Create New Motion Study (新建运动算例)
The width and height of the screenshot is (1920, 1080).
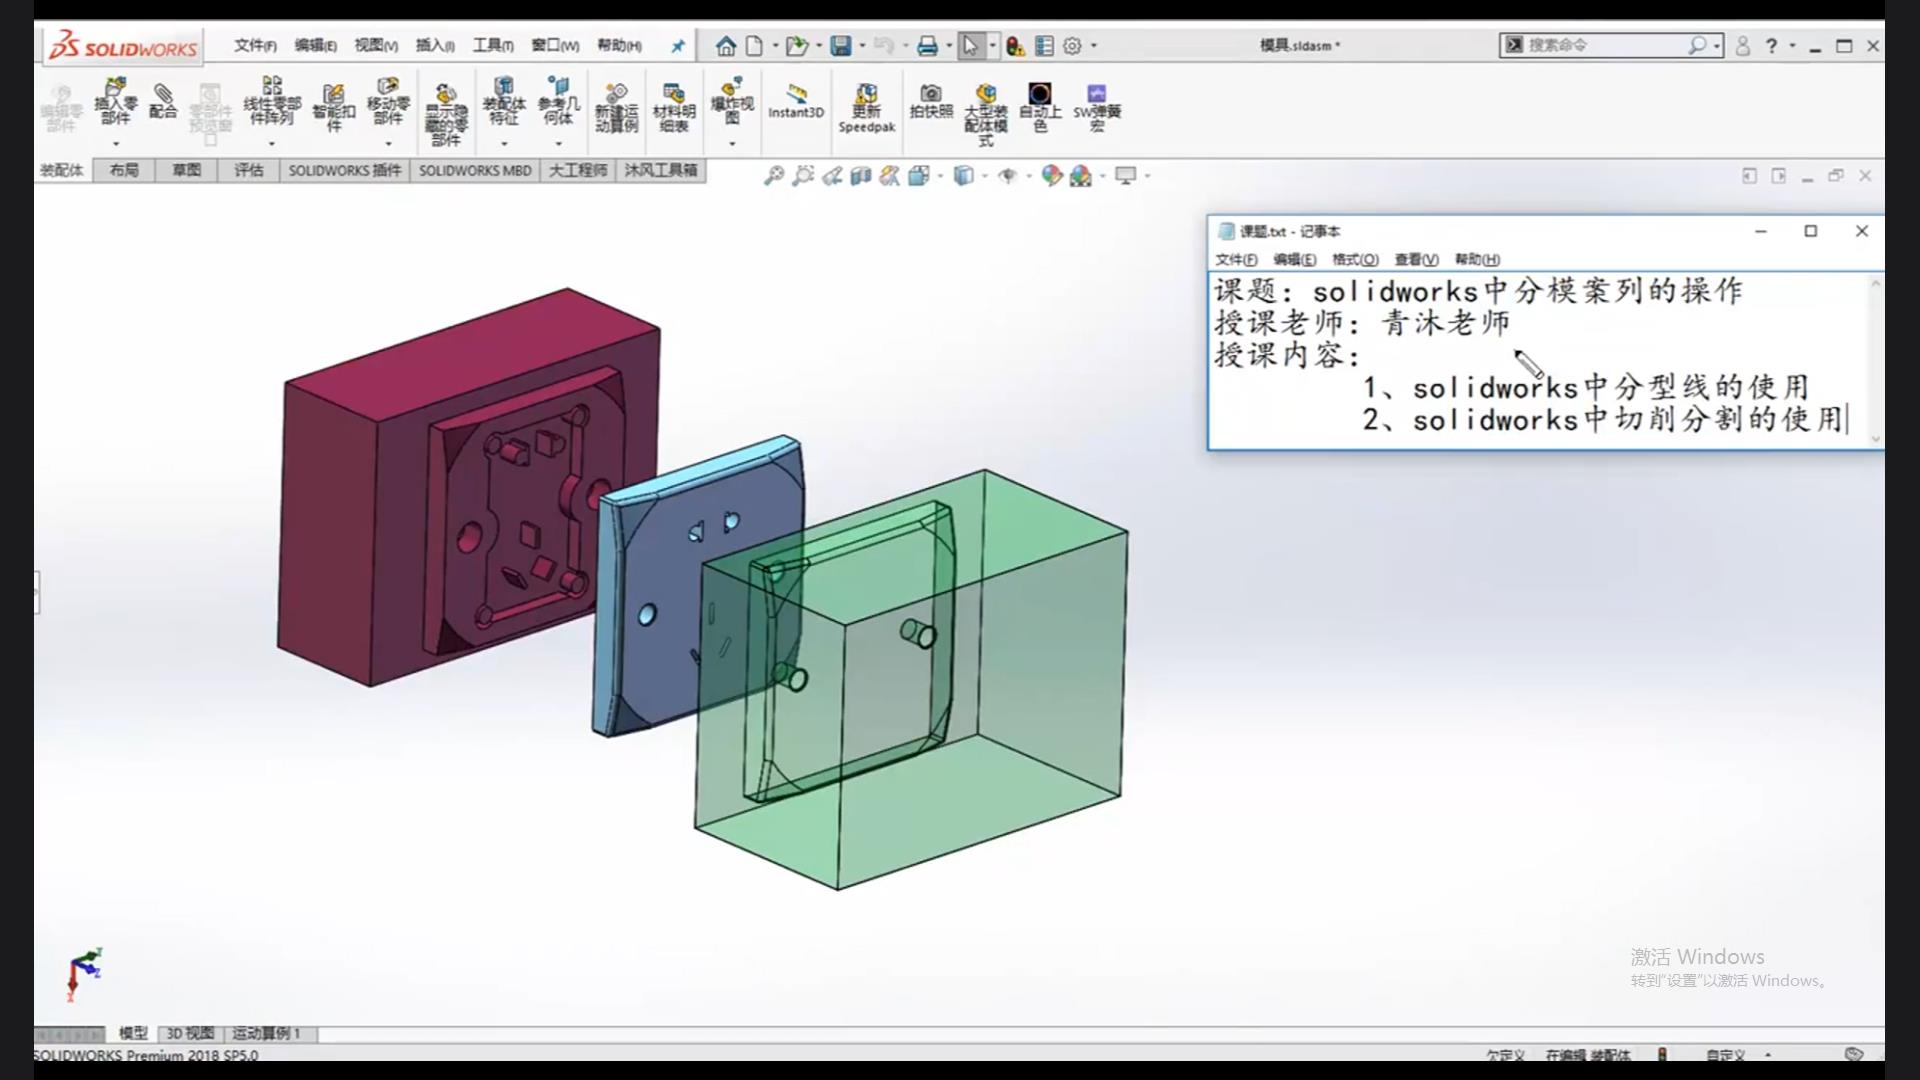(616, 107)
